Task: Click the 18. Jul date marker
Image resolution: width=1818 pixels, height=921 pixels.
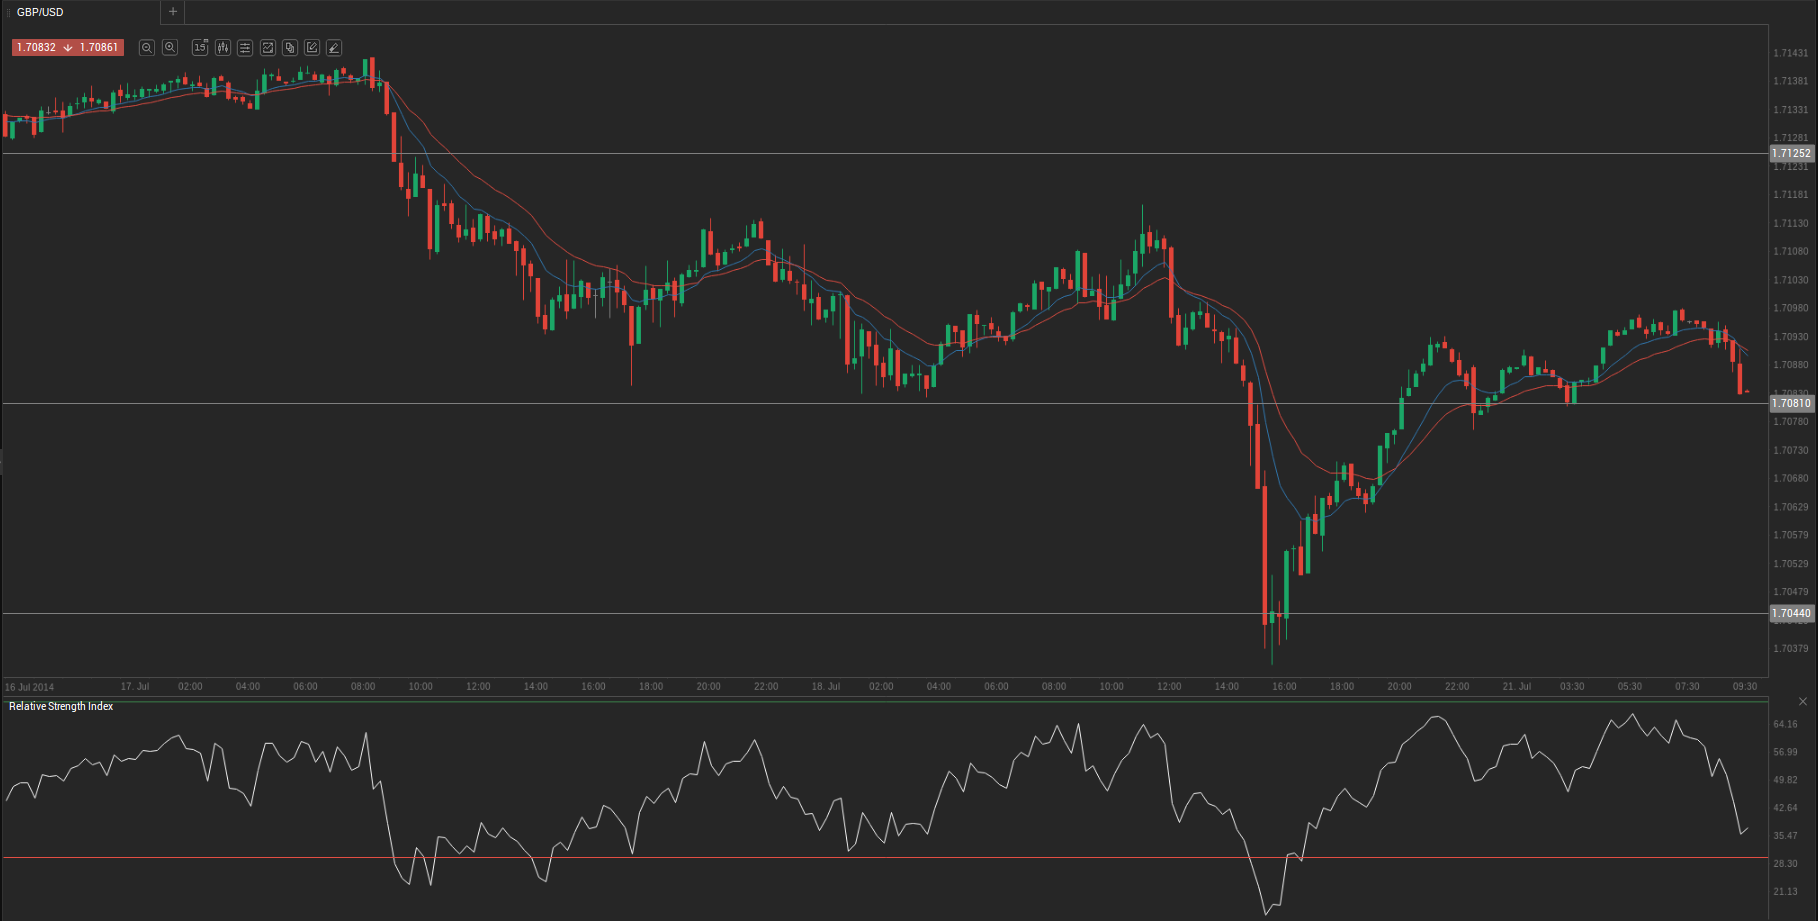Action: 826,687
